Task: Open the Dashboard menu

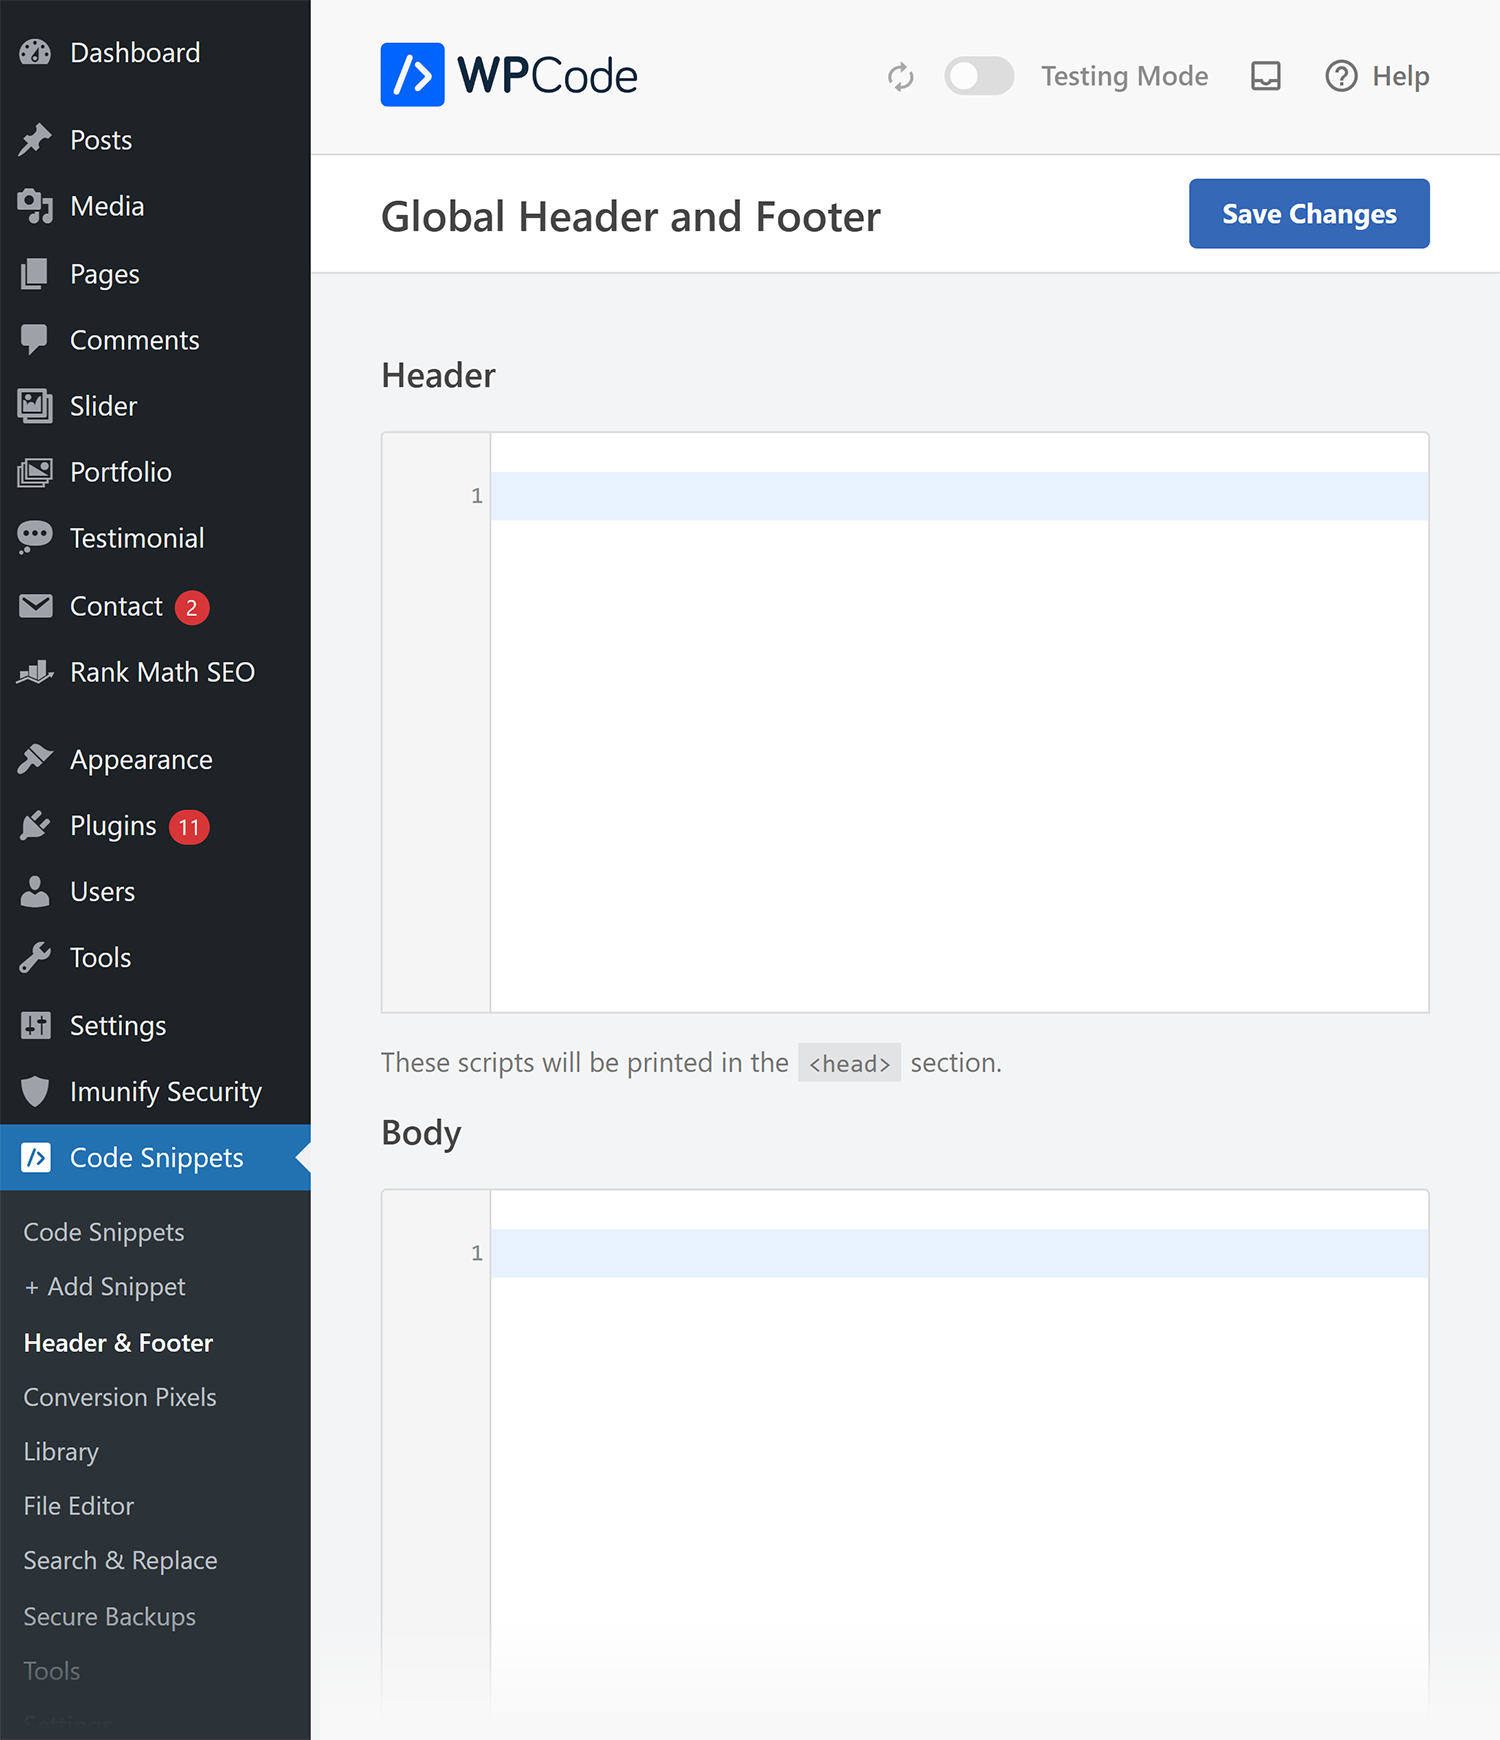Action: 155,53
